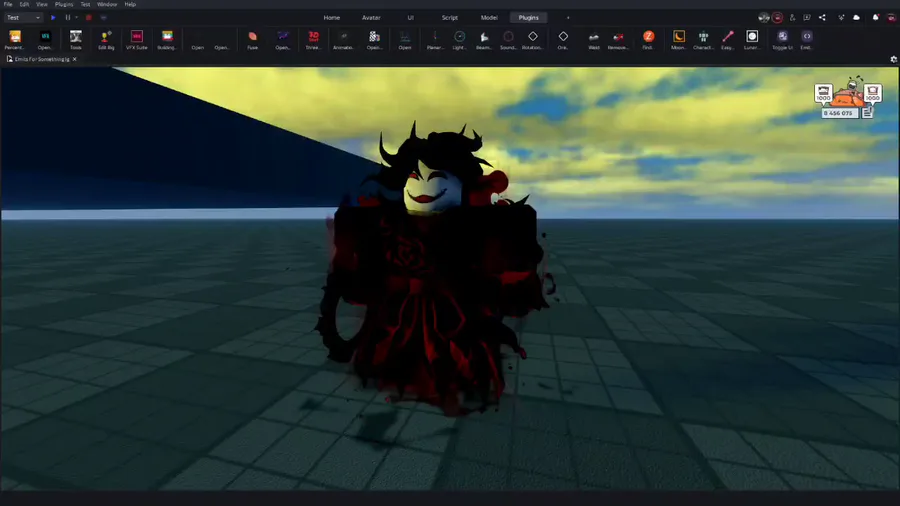Screen dimensions: 900x506
Task: Click the Easy plugin with pink wand
Action: [x=727, y=39]
